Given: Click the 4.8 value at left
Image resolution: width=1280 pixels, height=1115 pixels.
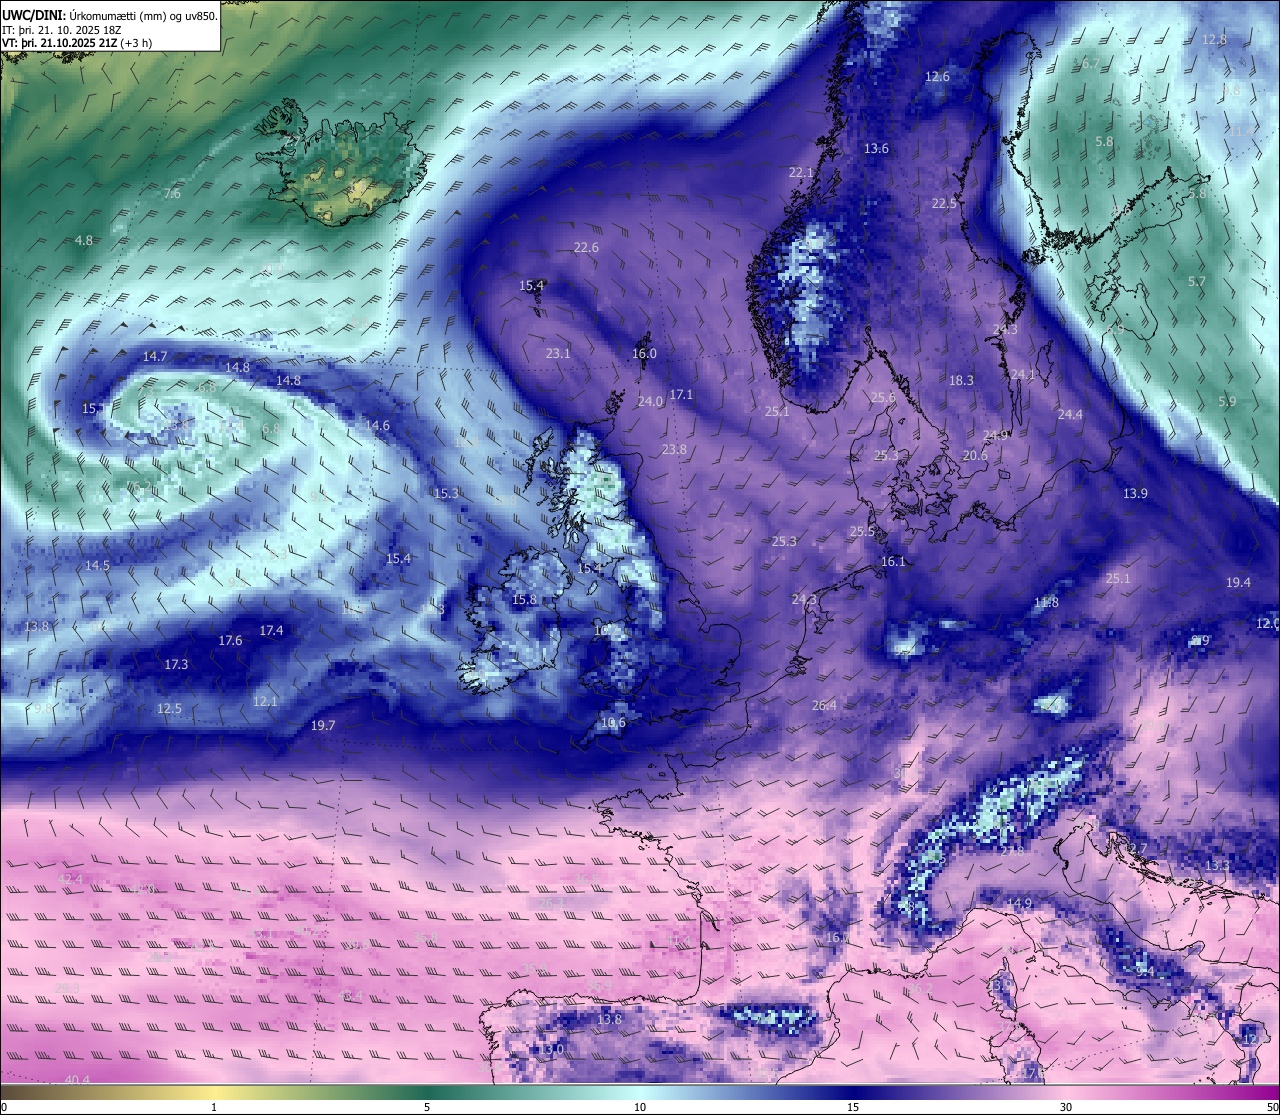Looking at the screenshot, I should tap(84, 241).
